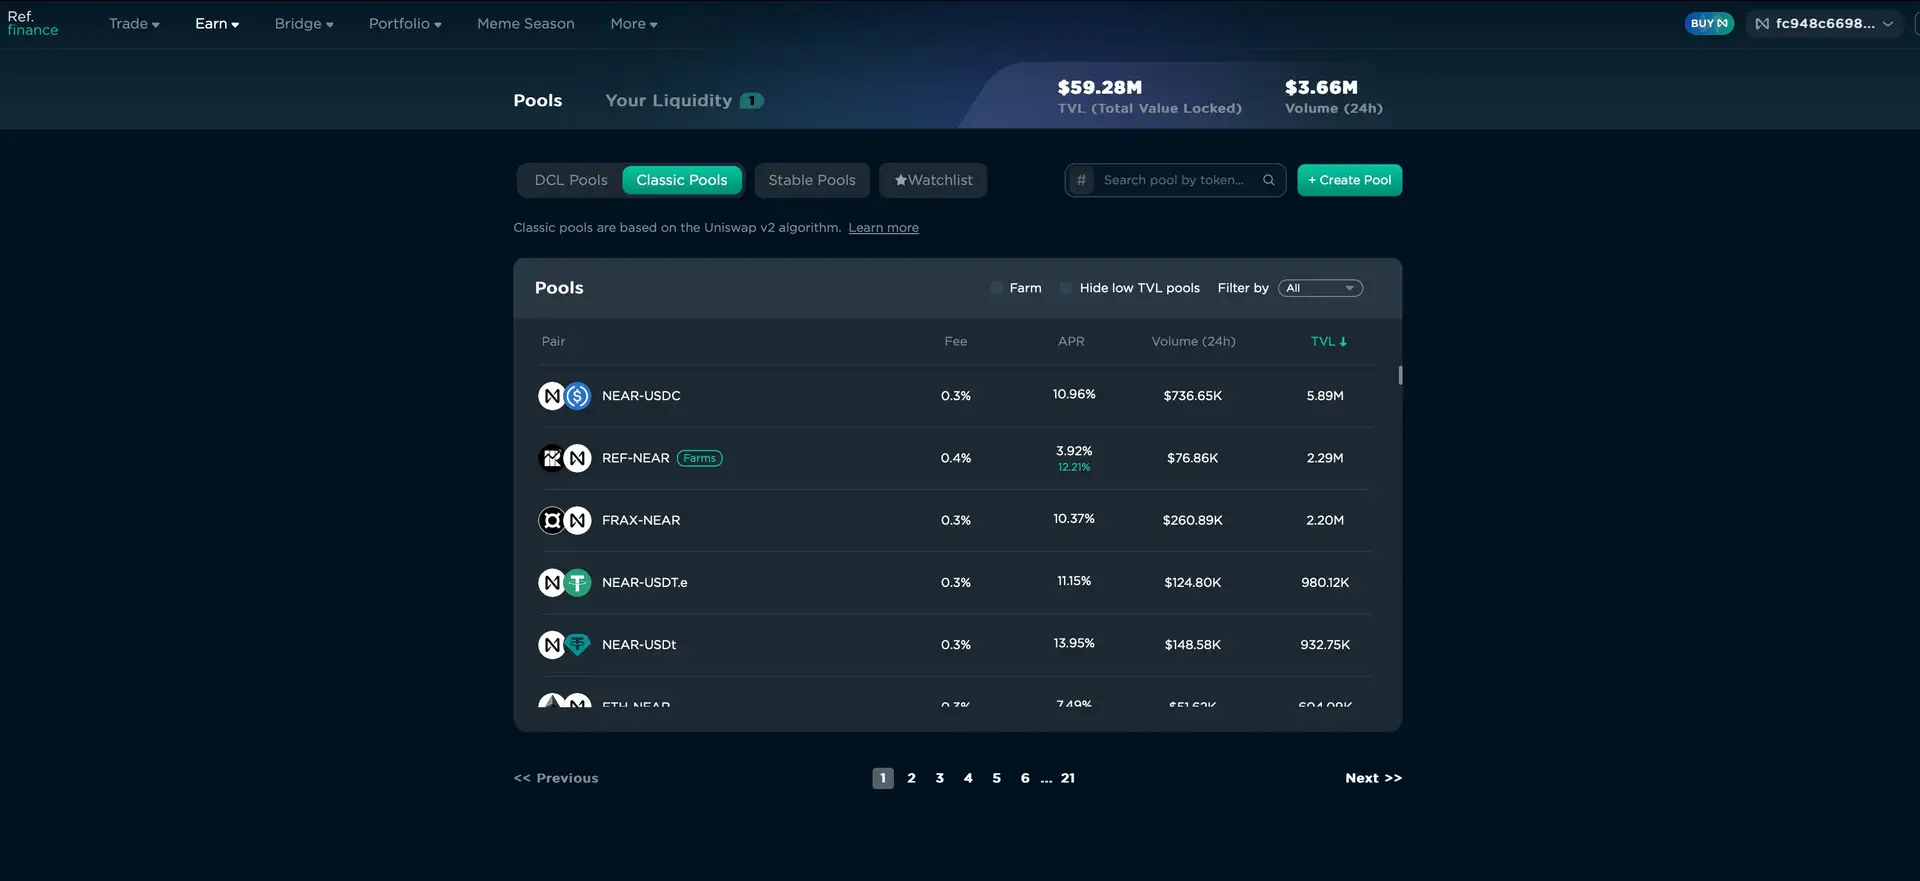The image size is (1920, 881).
Task: Switch to the Stable Pools tab
Action: point(811,180)
